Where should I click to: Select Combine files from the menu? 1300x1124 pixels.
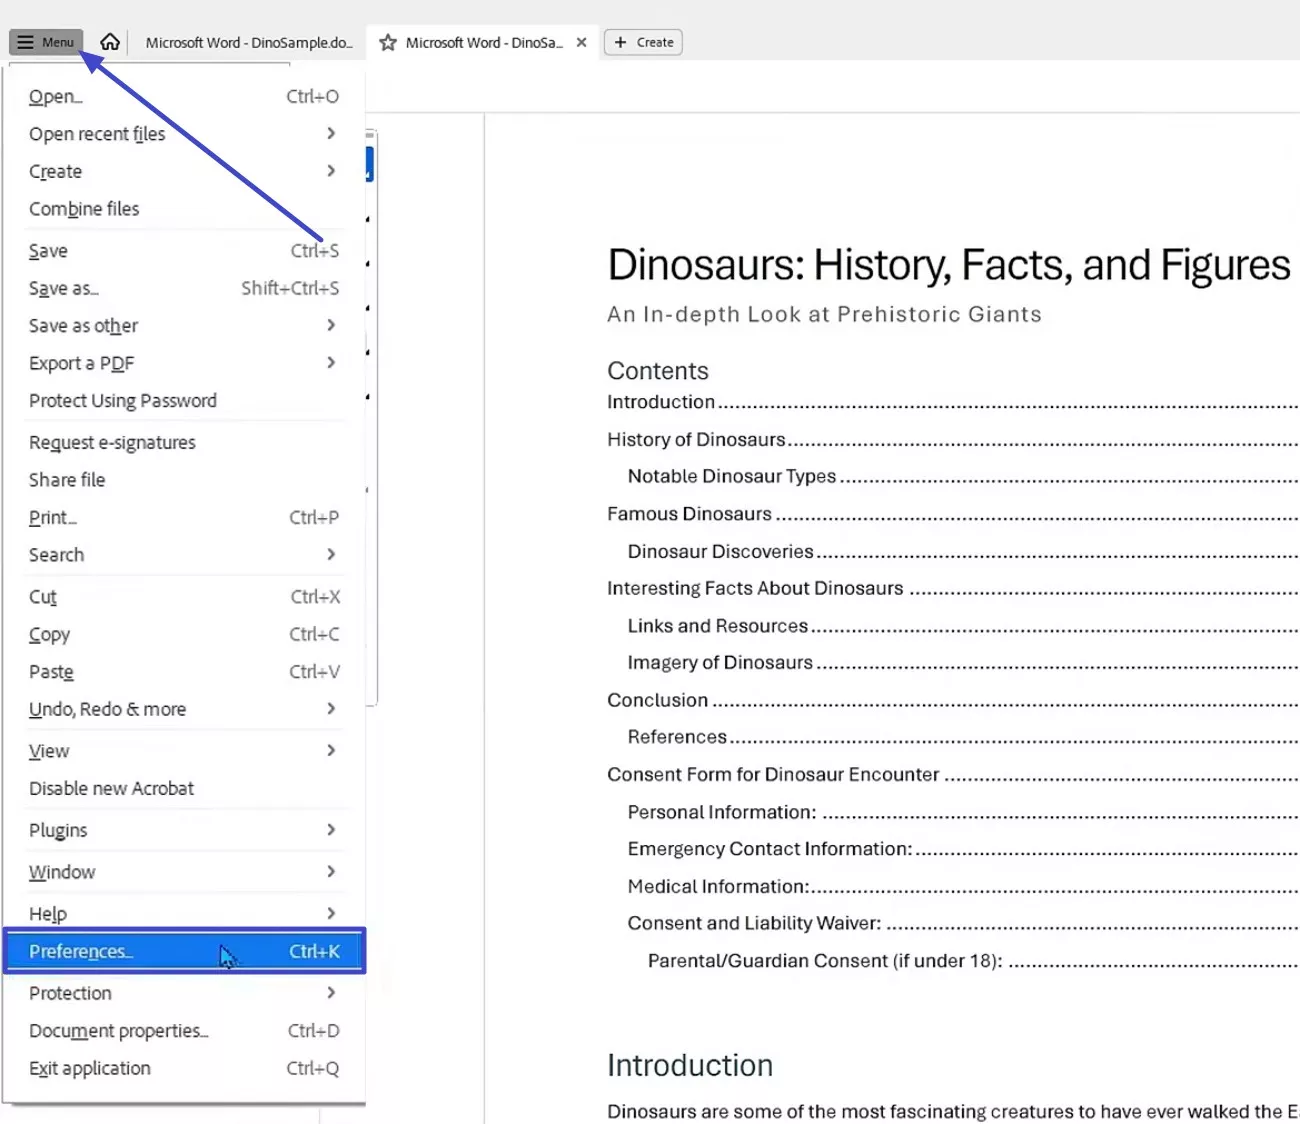pos(84,208)
